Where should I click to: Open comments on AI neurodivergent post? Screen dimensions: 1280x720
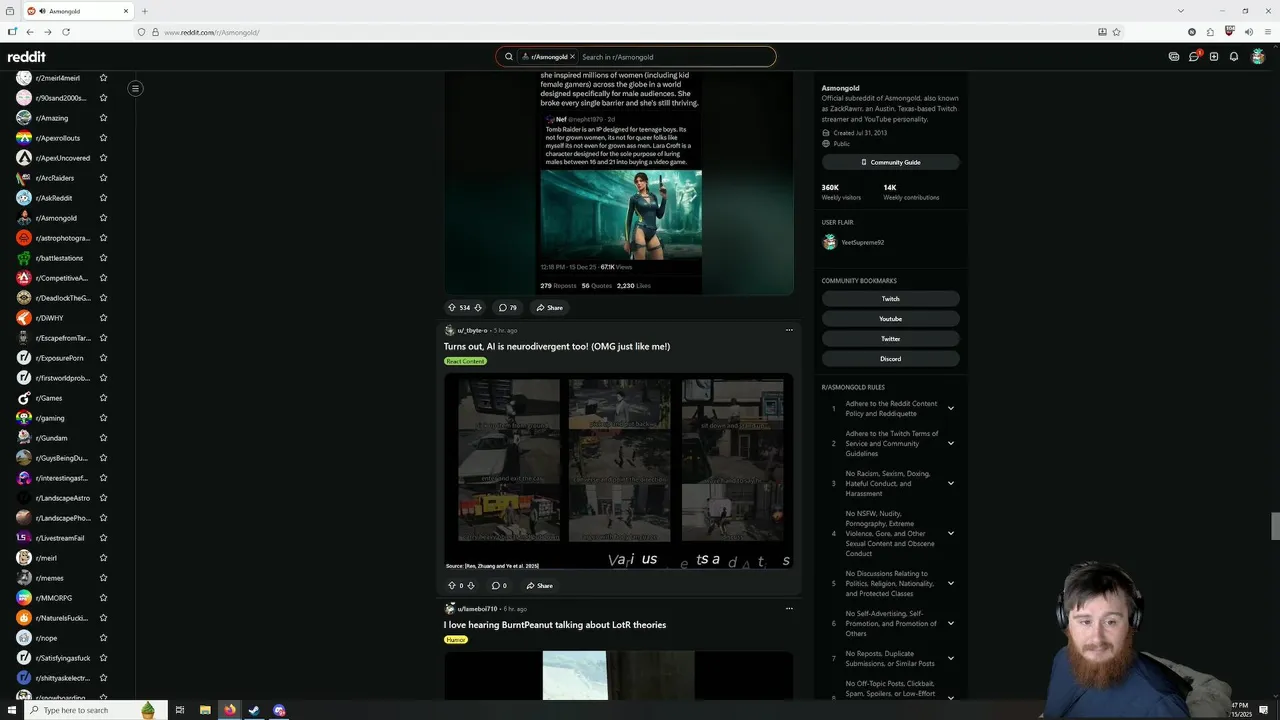pos(499,586)
